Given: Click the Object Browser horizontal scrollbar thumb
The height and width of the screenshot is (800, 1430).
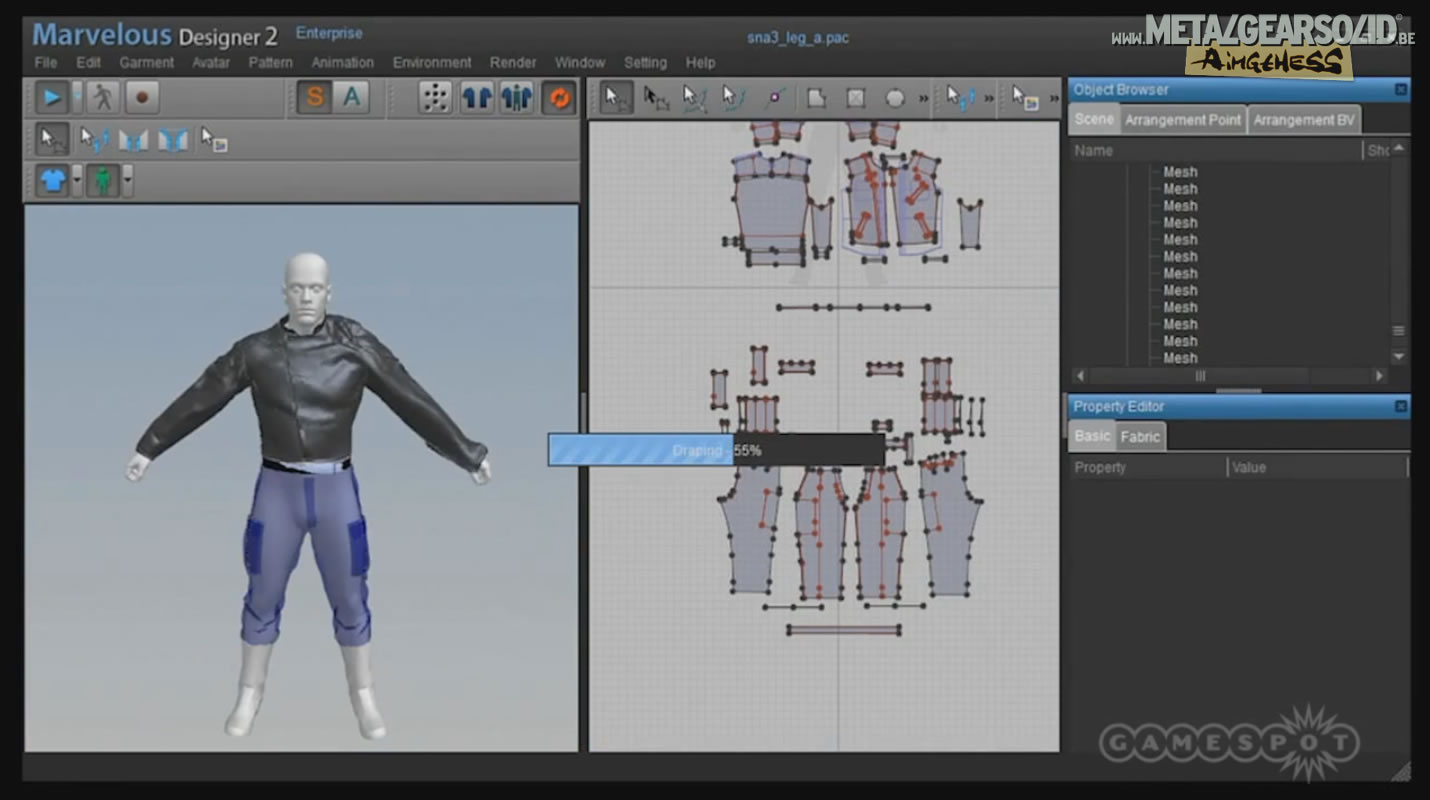Looking at the screenshot, I should 1200,376.
